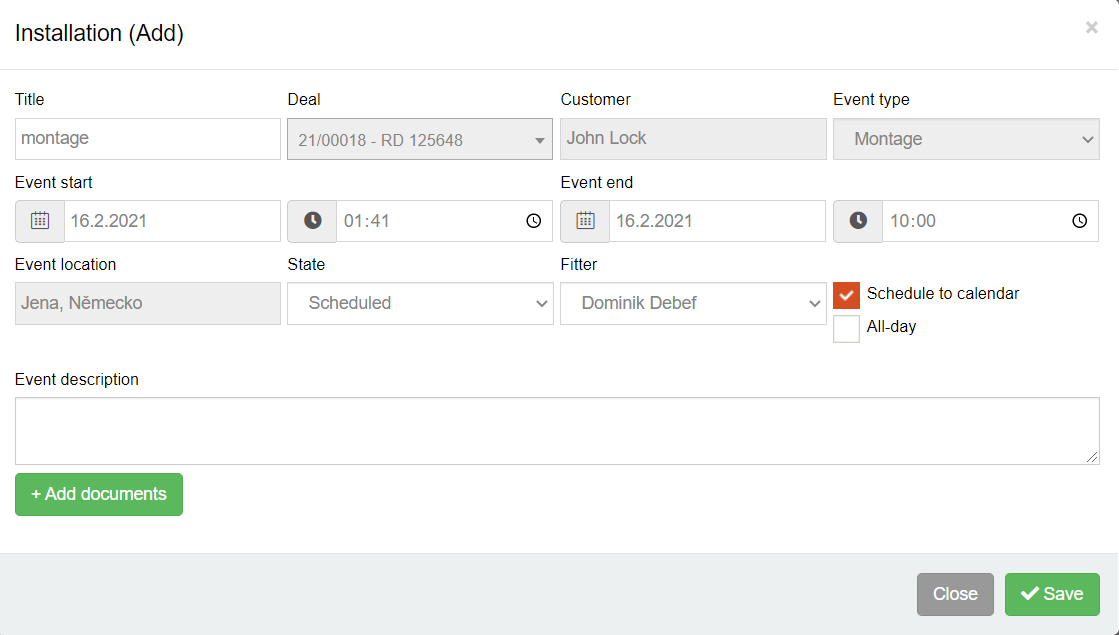
Task: Click the Event start date 16.2.2021 field
Action: coord(172,221)
